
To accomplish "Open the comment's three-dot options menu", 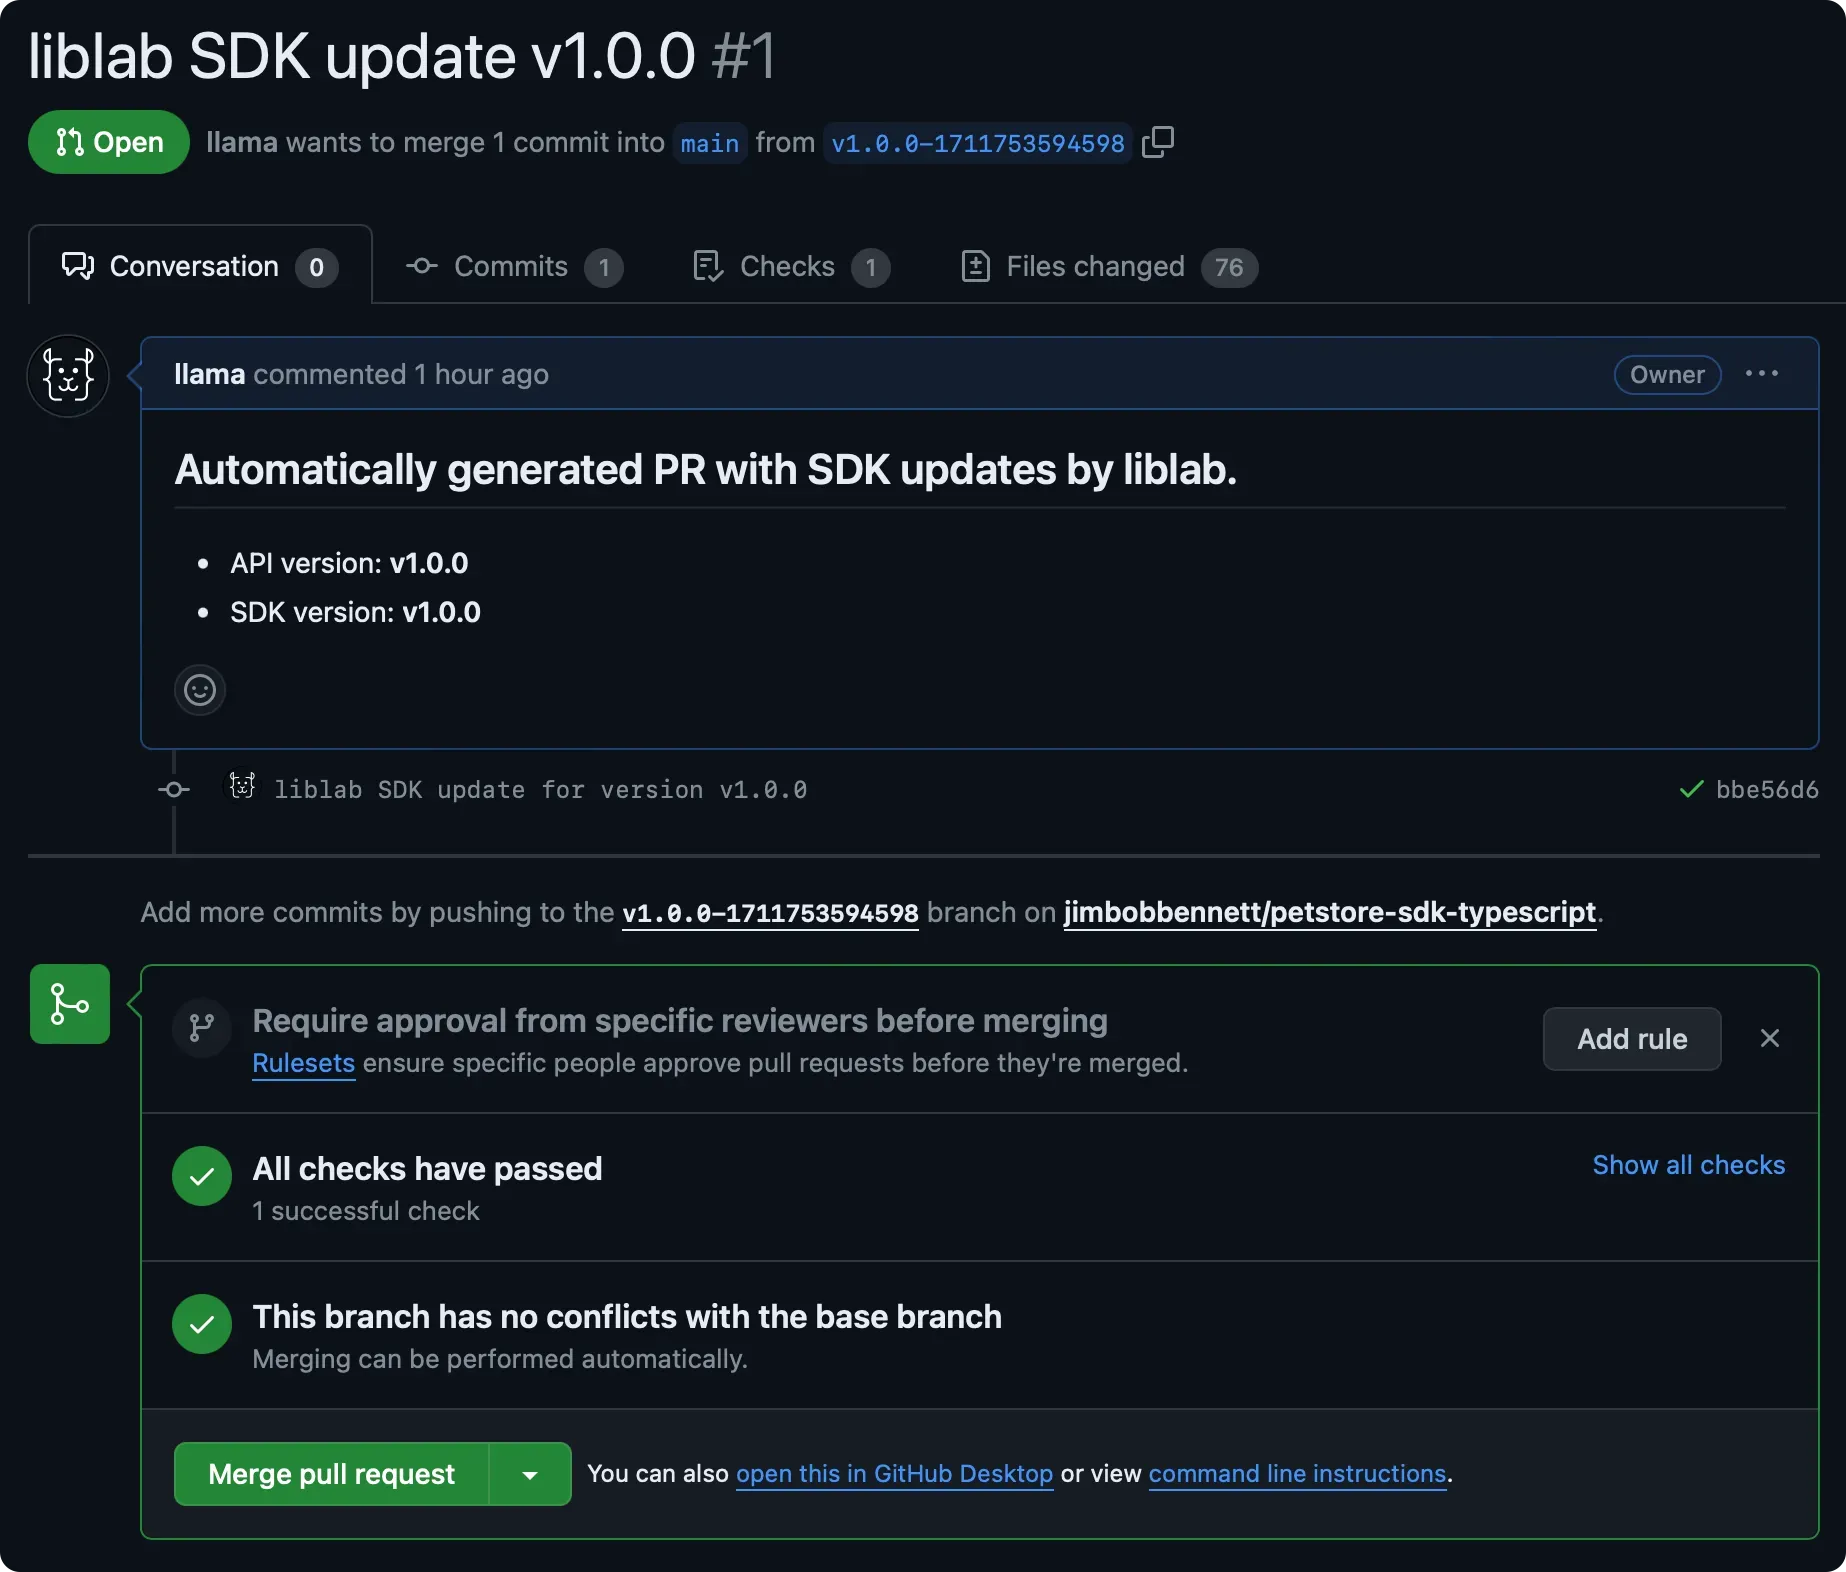I will 1762,374.
